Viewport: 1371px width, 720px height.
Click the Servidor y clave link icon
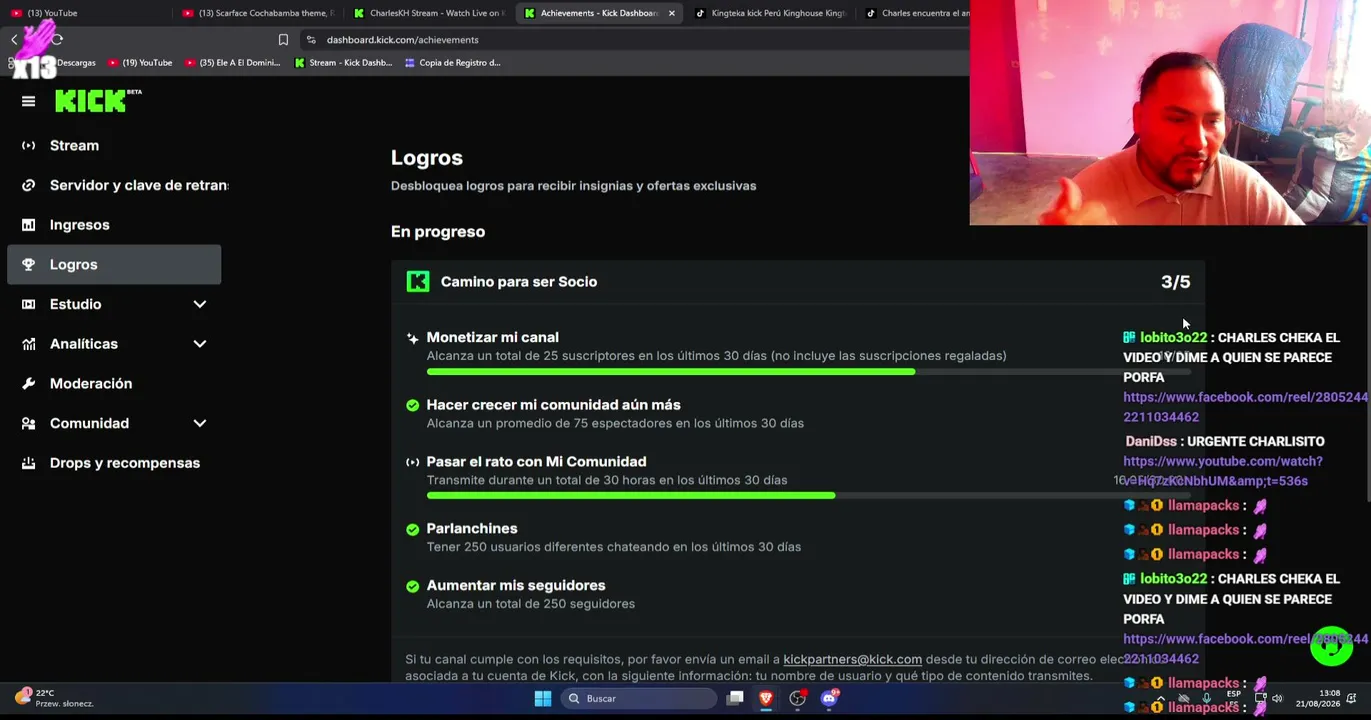point(28,185)
